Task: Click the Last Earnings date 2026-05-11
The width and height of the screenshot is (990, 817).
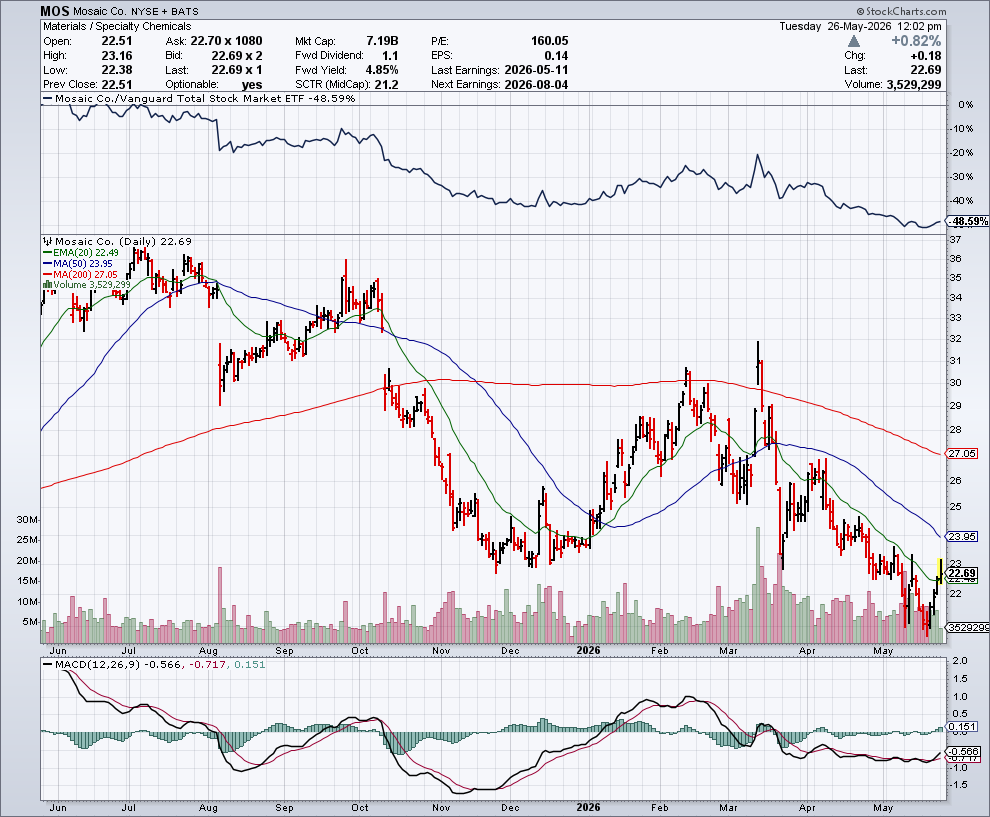Action: click(537, 70)
